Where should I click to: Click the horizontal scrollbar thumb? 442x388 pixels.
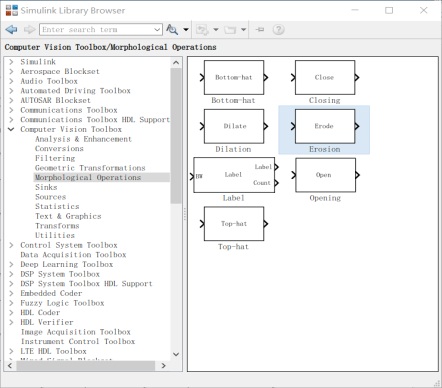pos(86,366)
